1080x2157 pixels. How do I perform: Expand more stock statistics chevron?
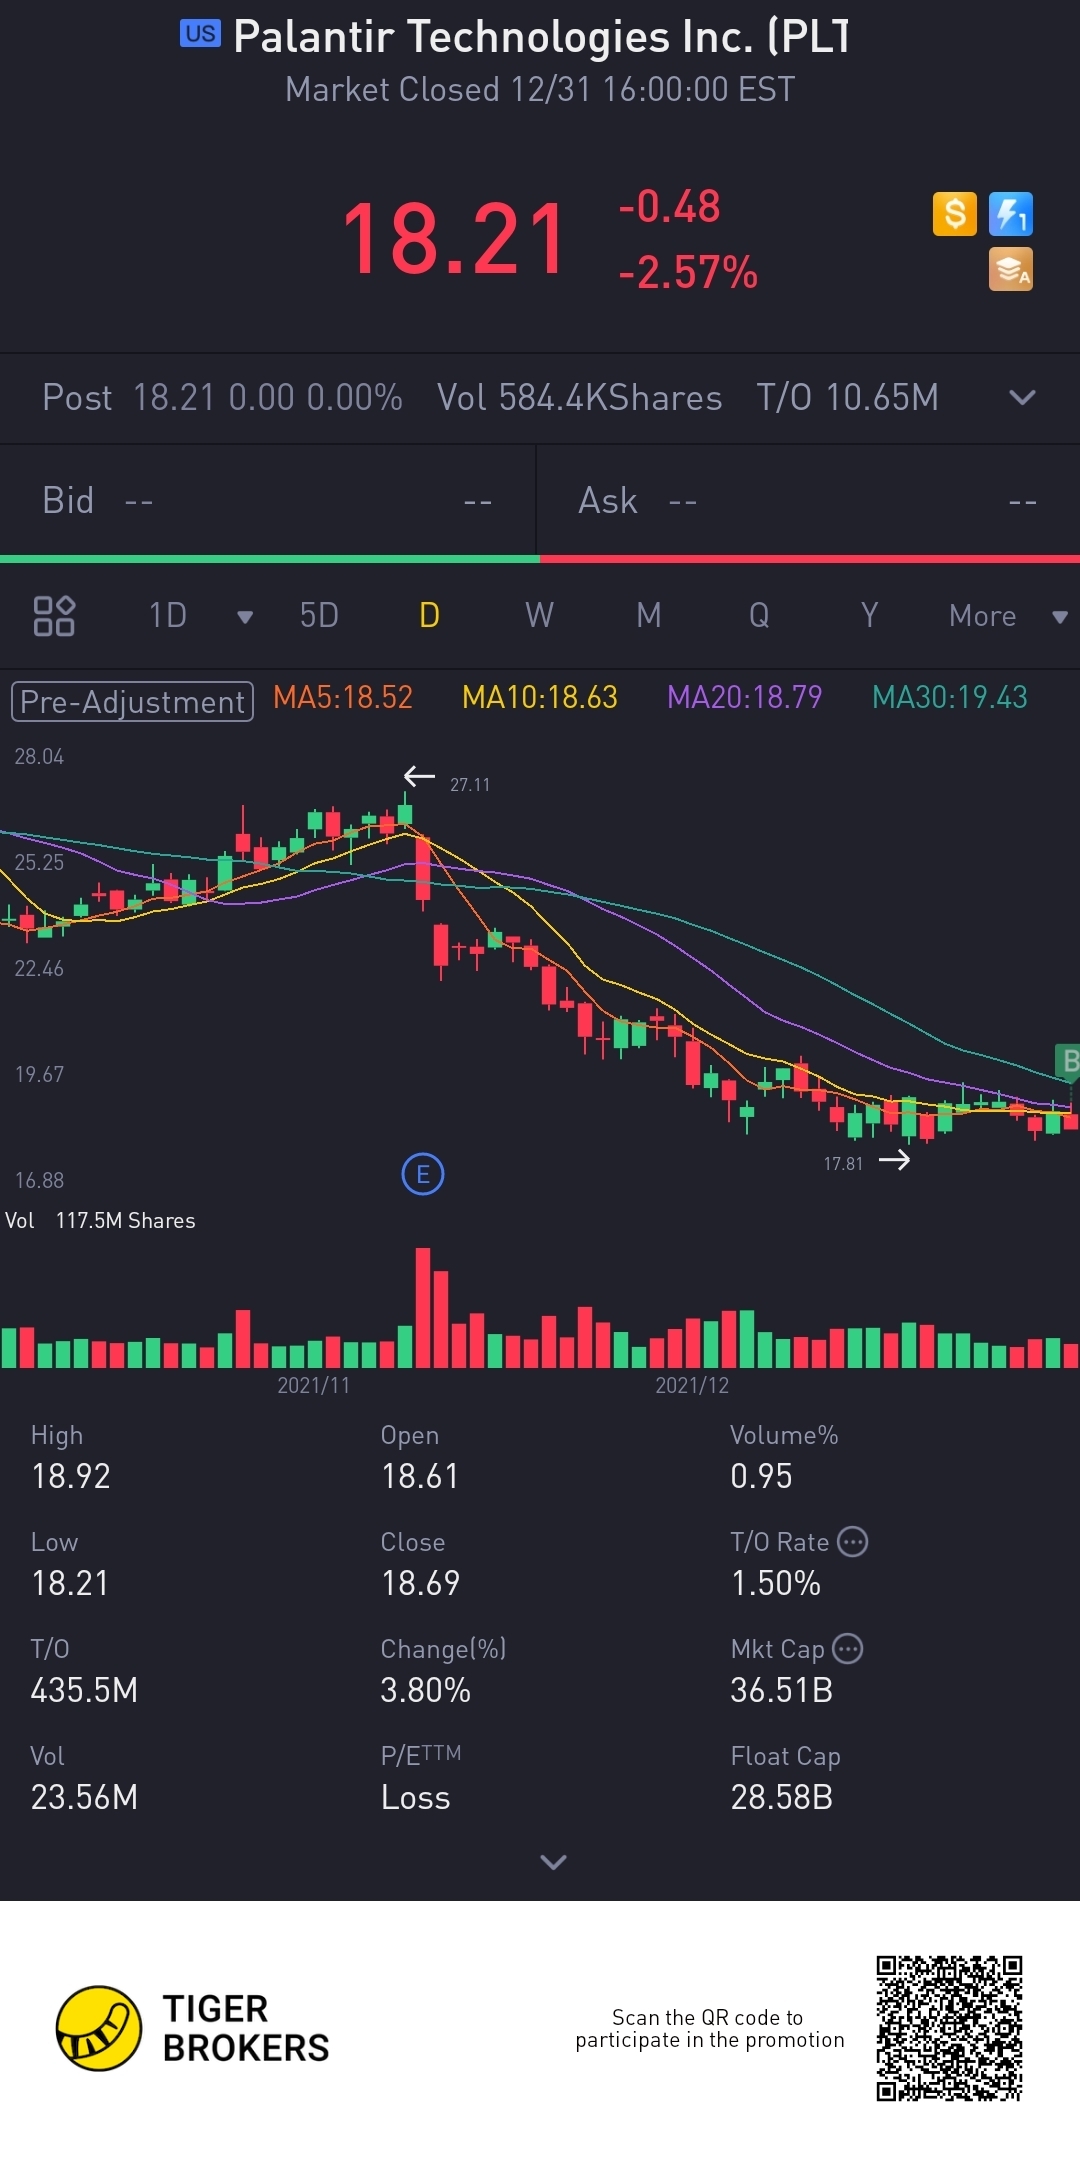tap(553, 1861)
